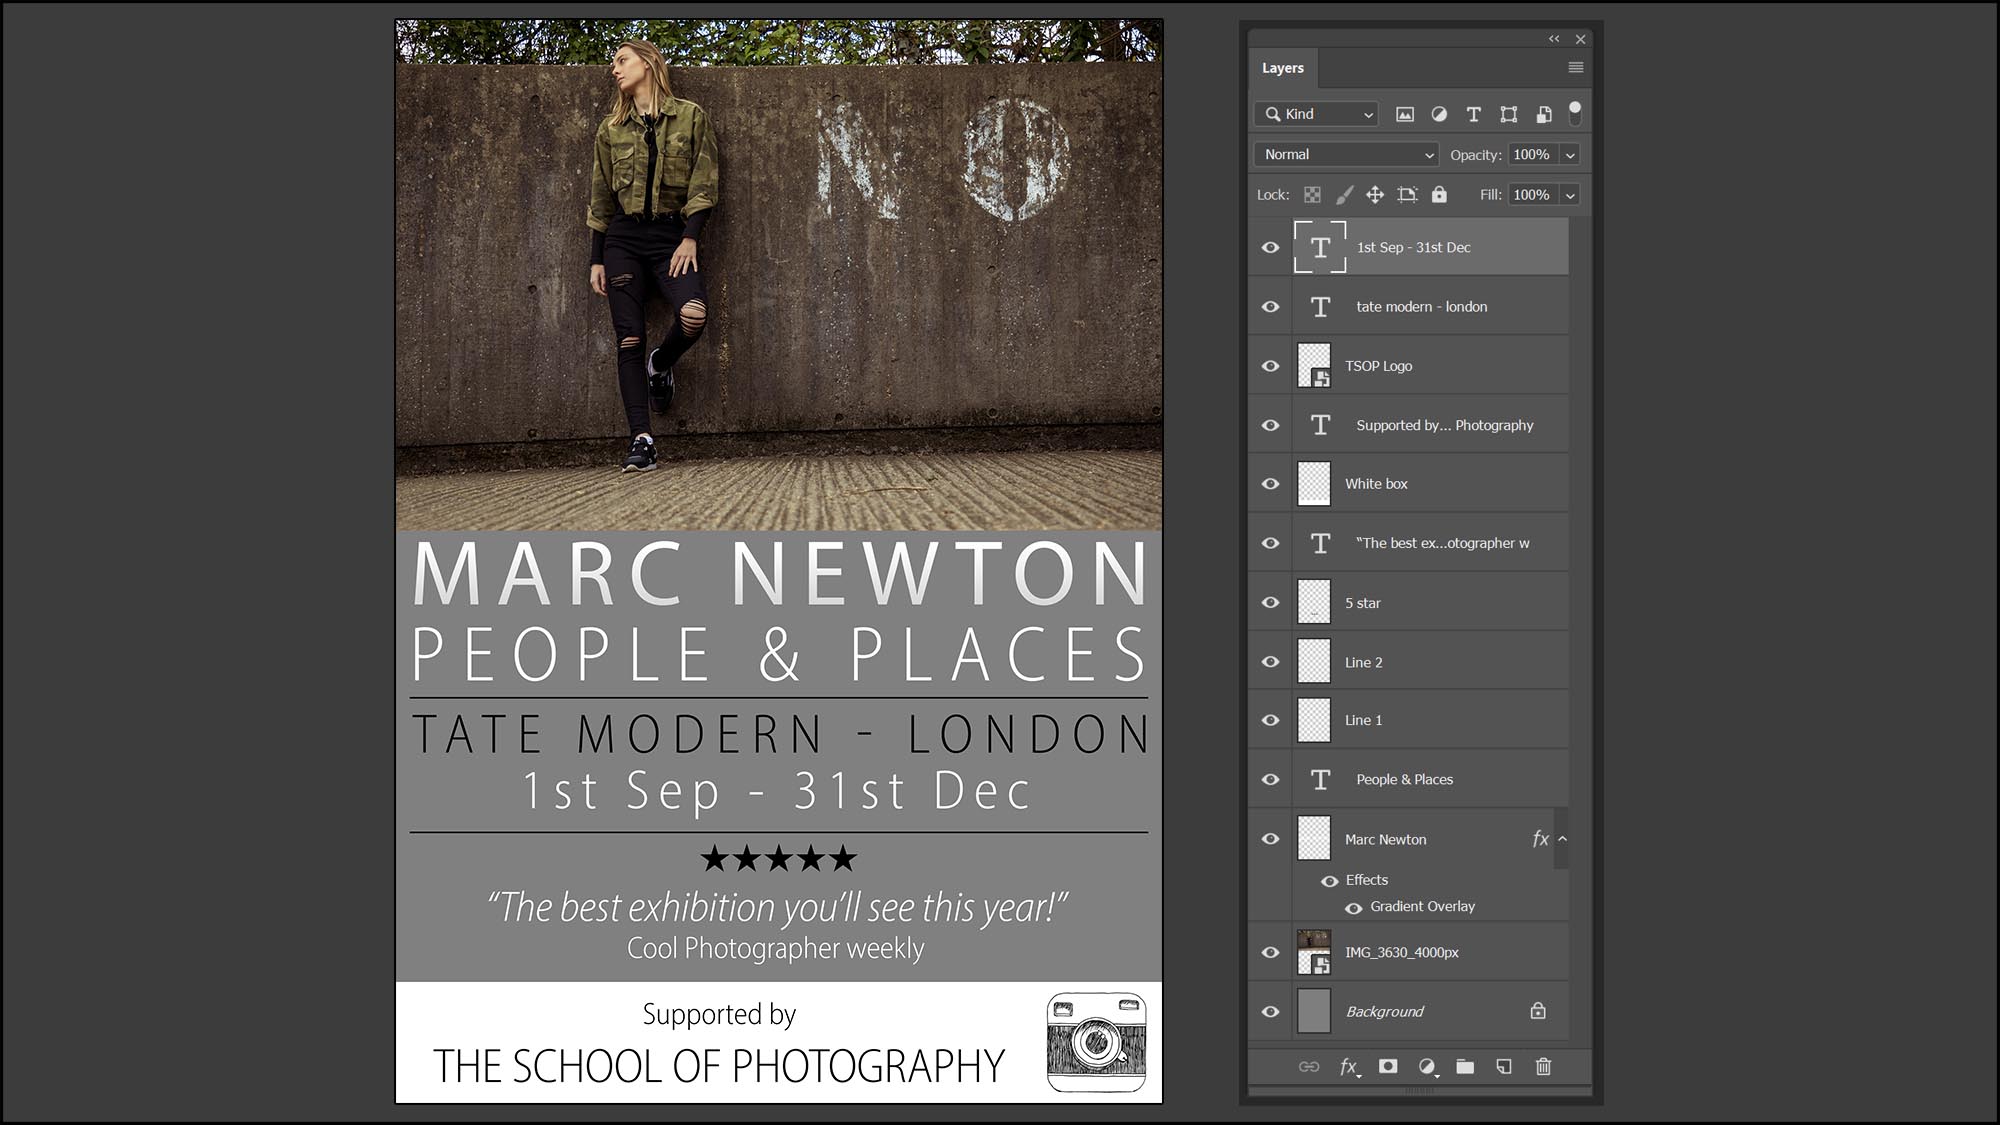Filter layers by text layers icon
Screen dimensions: 2000x1125
(1473, 114)
